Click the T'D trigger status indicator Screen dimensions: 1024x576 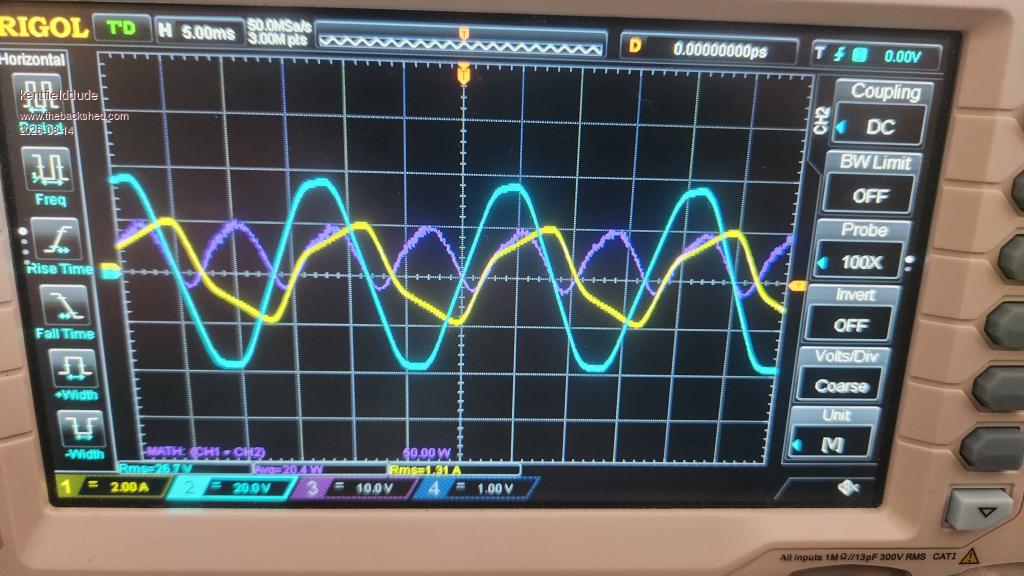[x=121, y=28]
